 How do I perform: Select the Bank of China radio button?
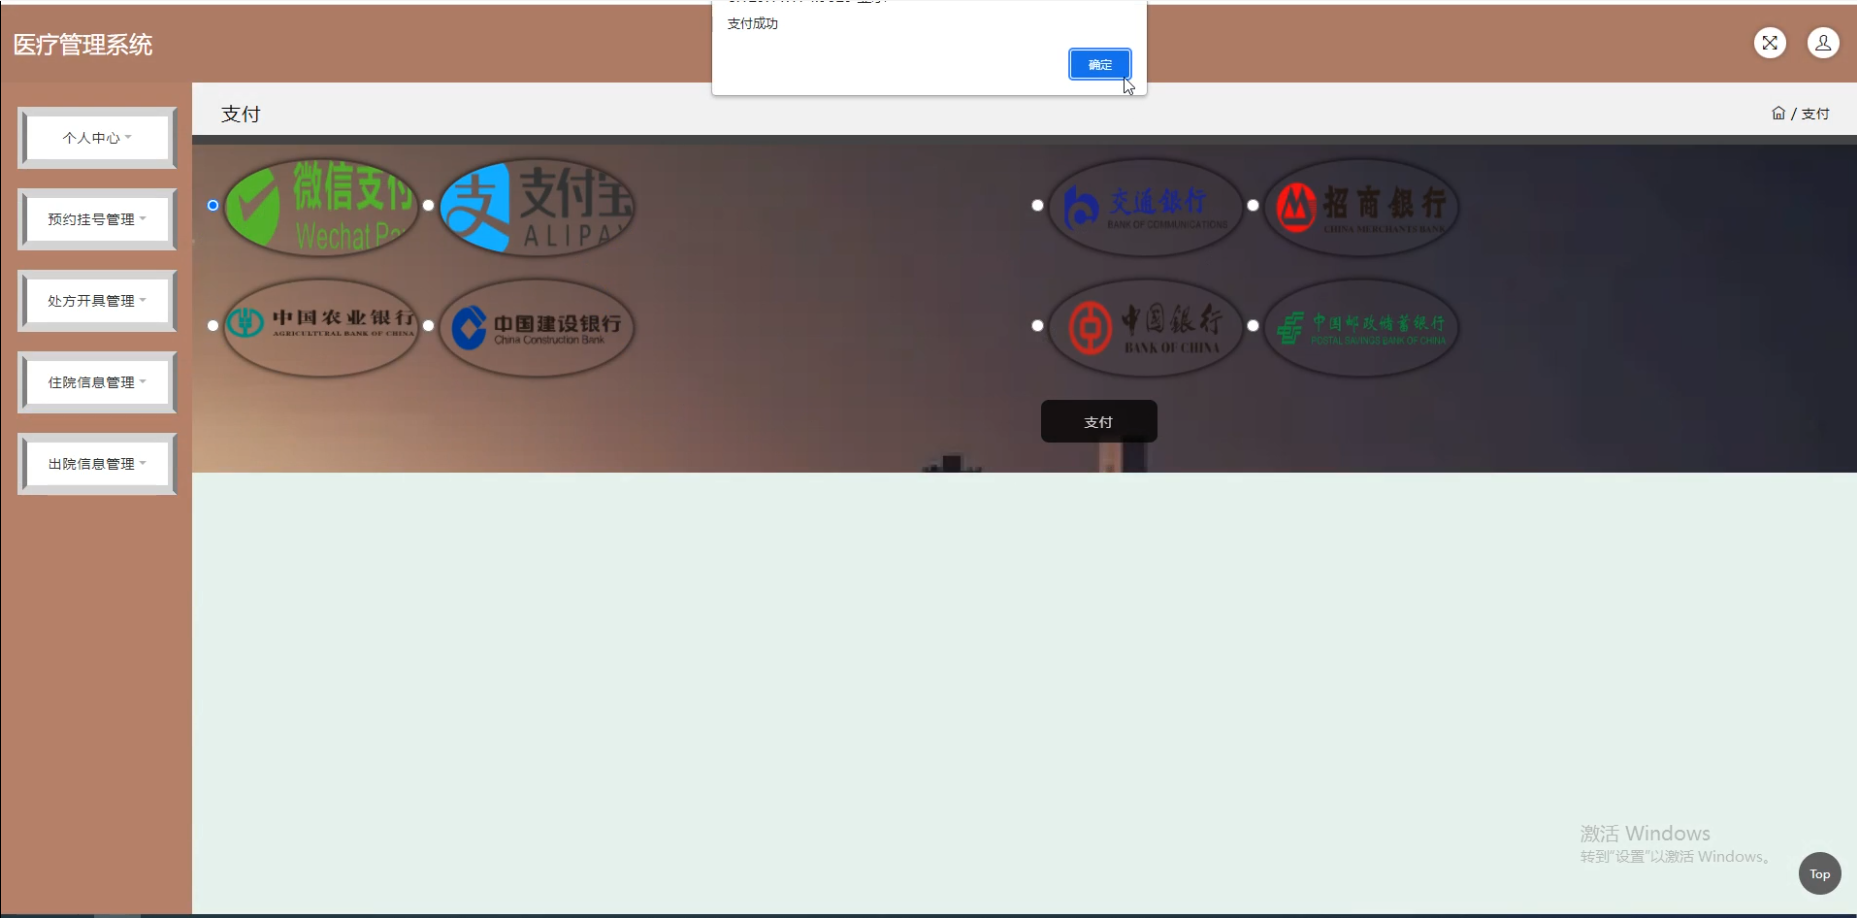click(1037, 325)
